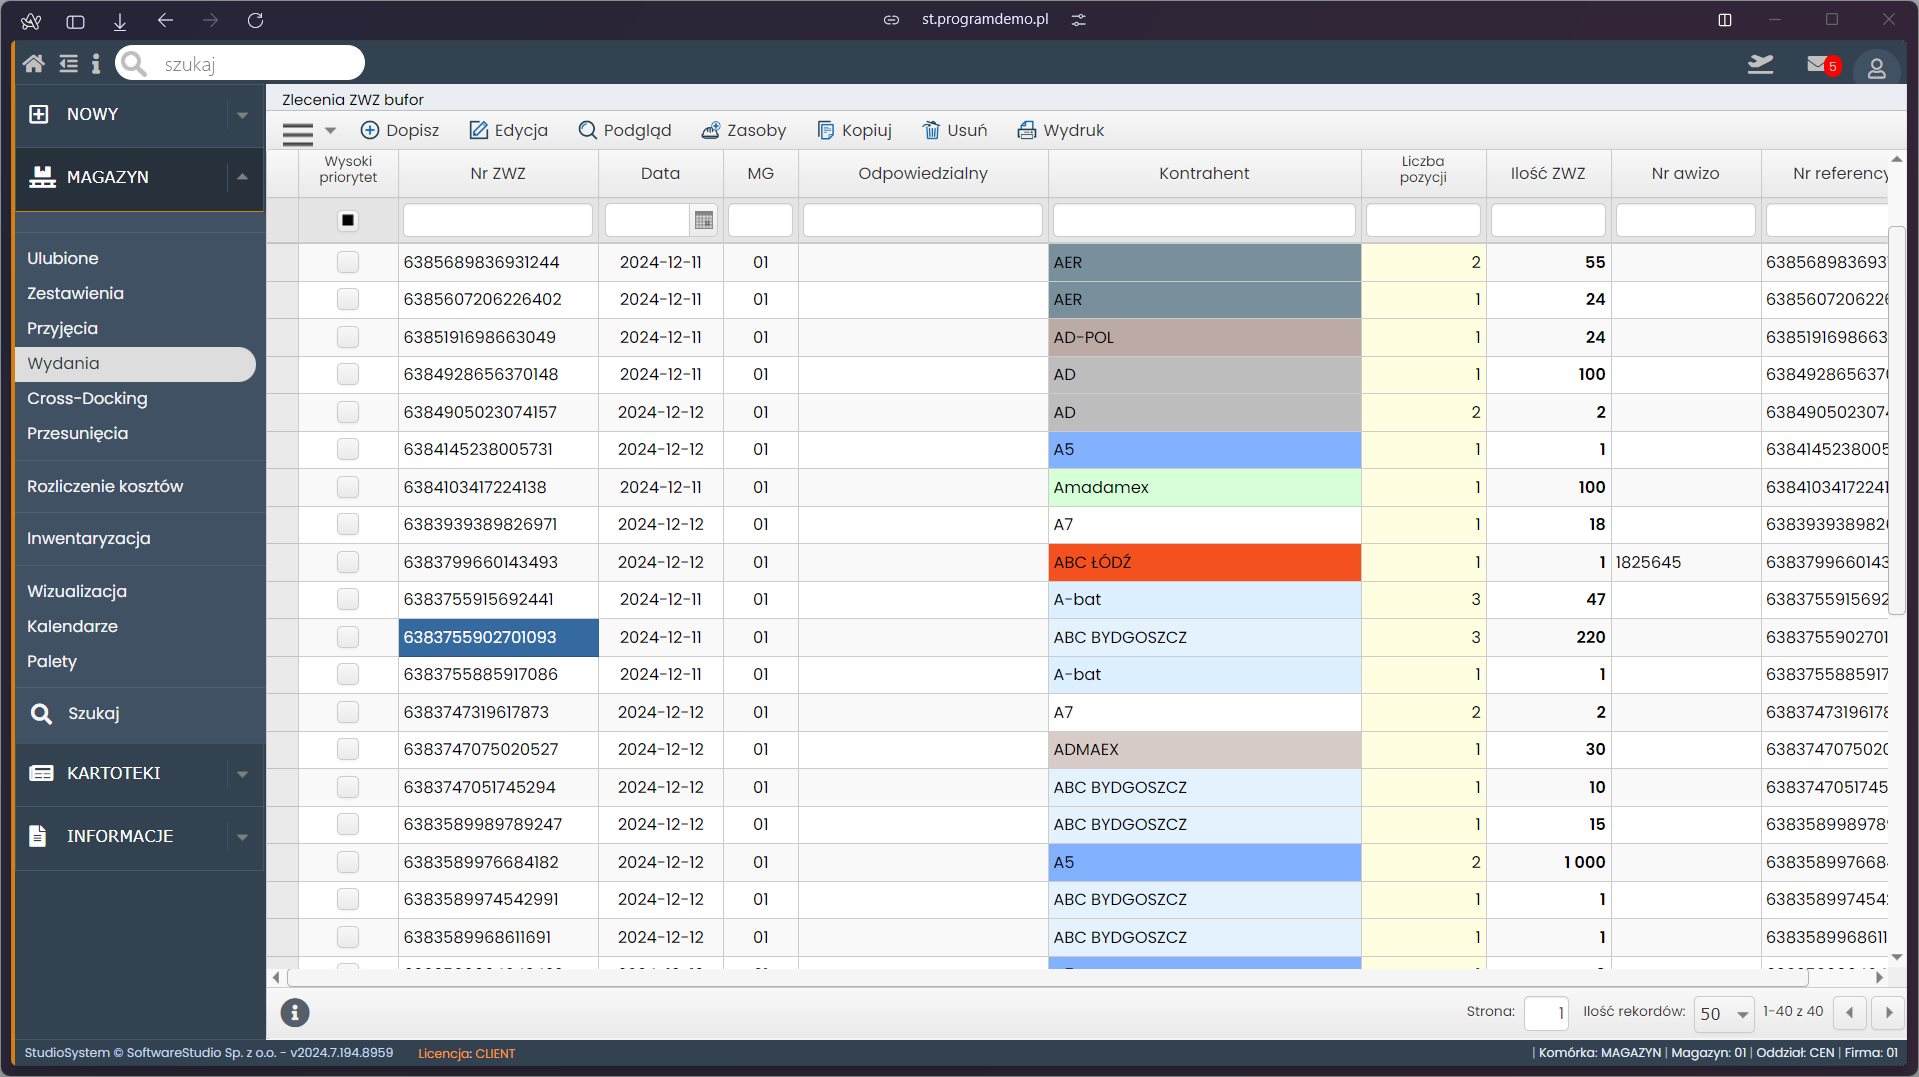The height and width of the screenshot is (1077, 1919).
Task: Click the Dopisz add icon
Action: pos(370,130)
